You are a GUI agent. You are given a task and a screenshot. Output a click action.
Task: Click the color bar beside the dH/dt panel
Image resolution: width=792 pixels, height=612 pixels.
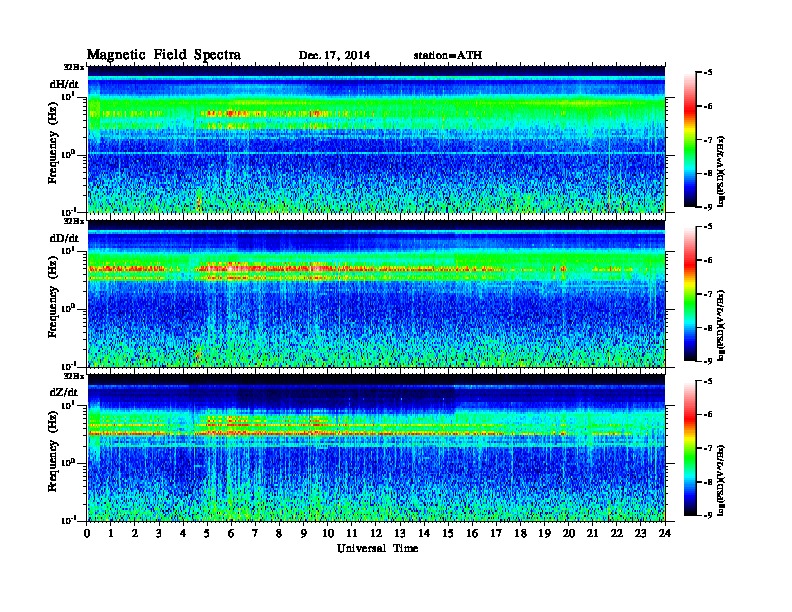click(x=690, y=140)
